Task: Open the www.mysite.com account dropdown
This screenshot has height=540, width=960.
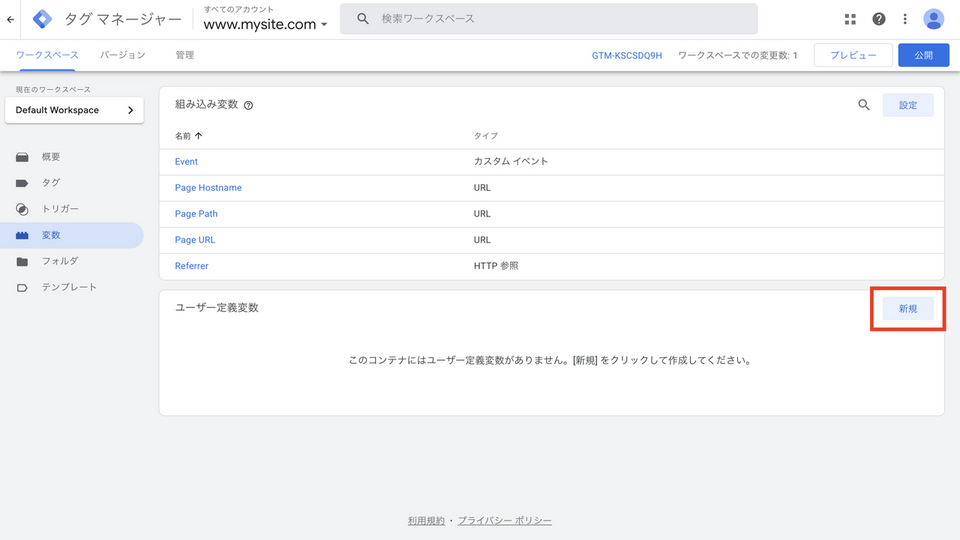Action: 265,24
